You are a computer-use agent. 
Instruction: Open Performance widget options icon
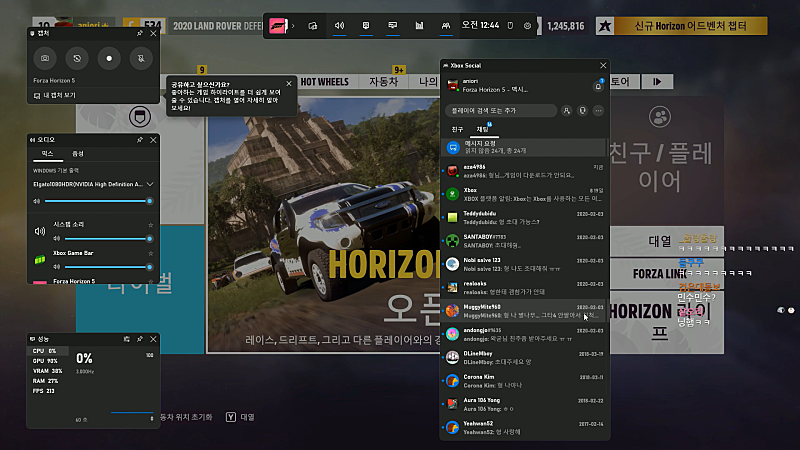coord(127,339)
